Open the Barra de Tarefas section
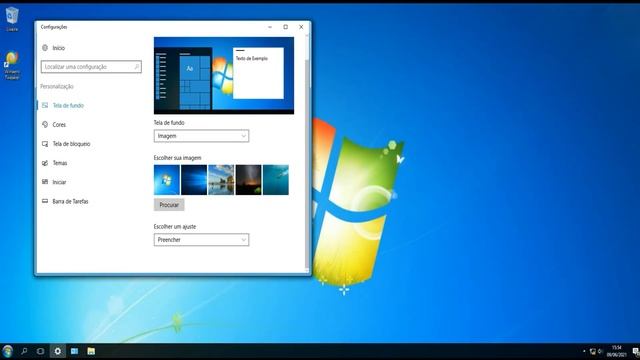 click(70, 201)
